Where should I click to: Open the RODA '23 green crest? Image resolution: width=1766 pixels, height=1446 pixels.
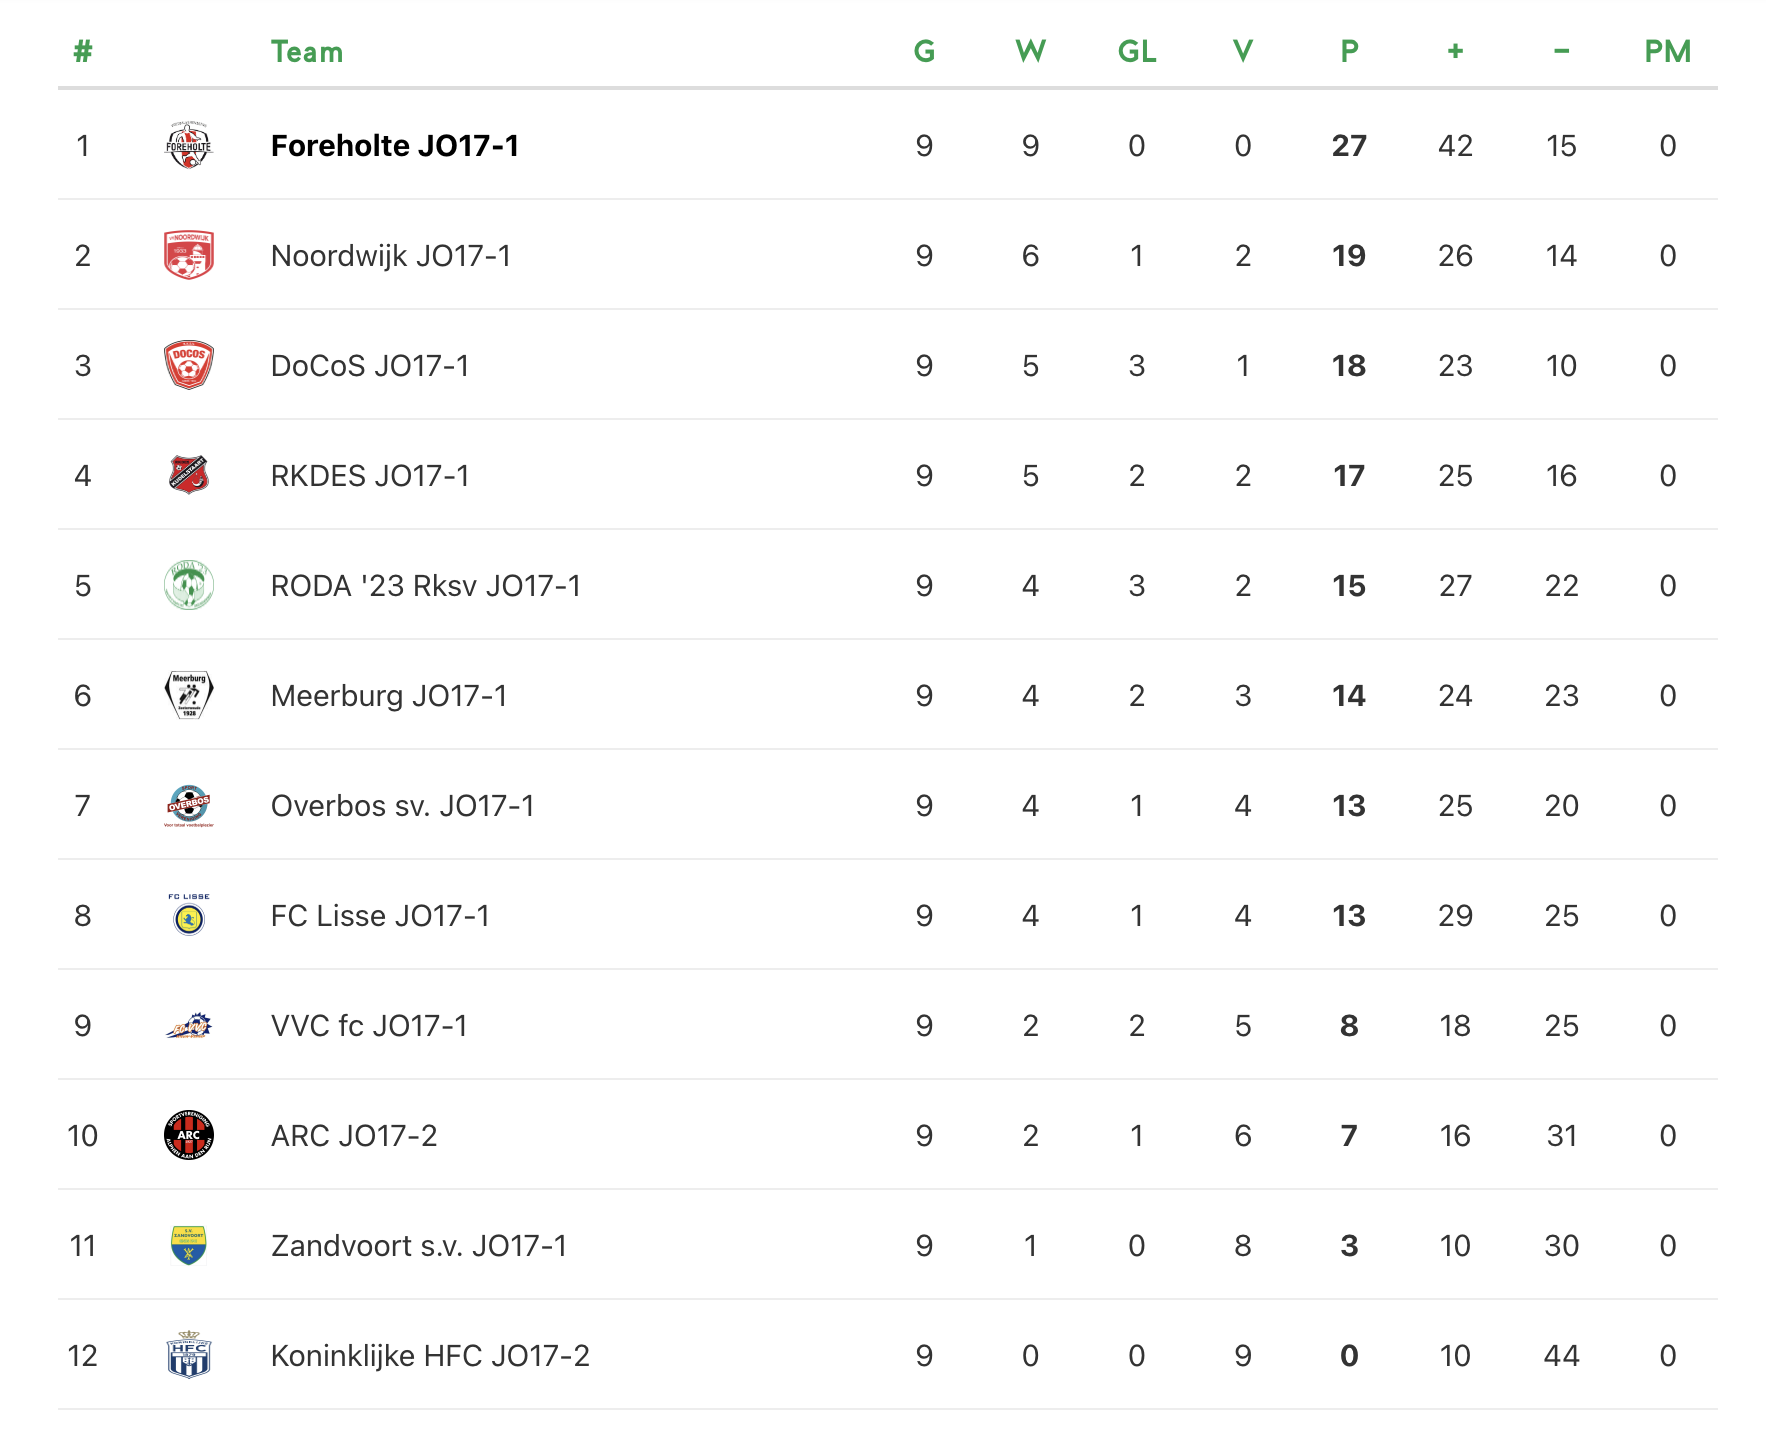(188, 585)
